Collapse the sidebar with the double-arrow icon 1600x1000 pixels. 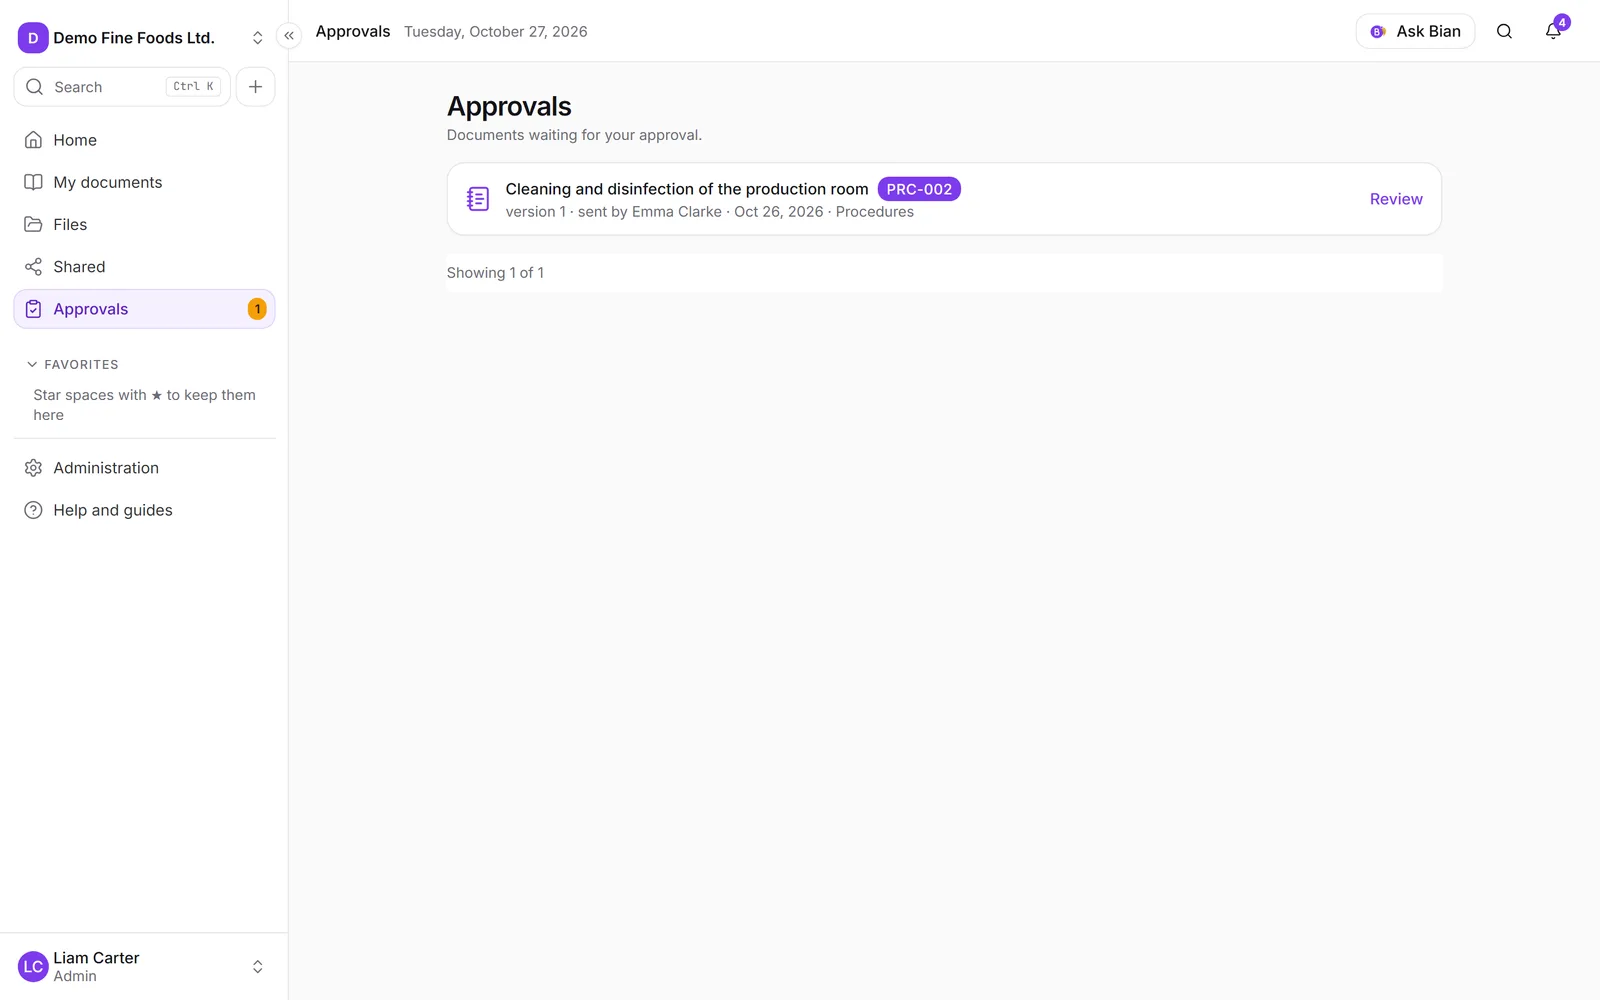[x=289, y=36]
